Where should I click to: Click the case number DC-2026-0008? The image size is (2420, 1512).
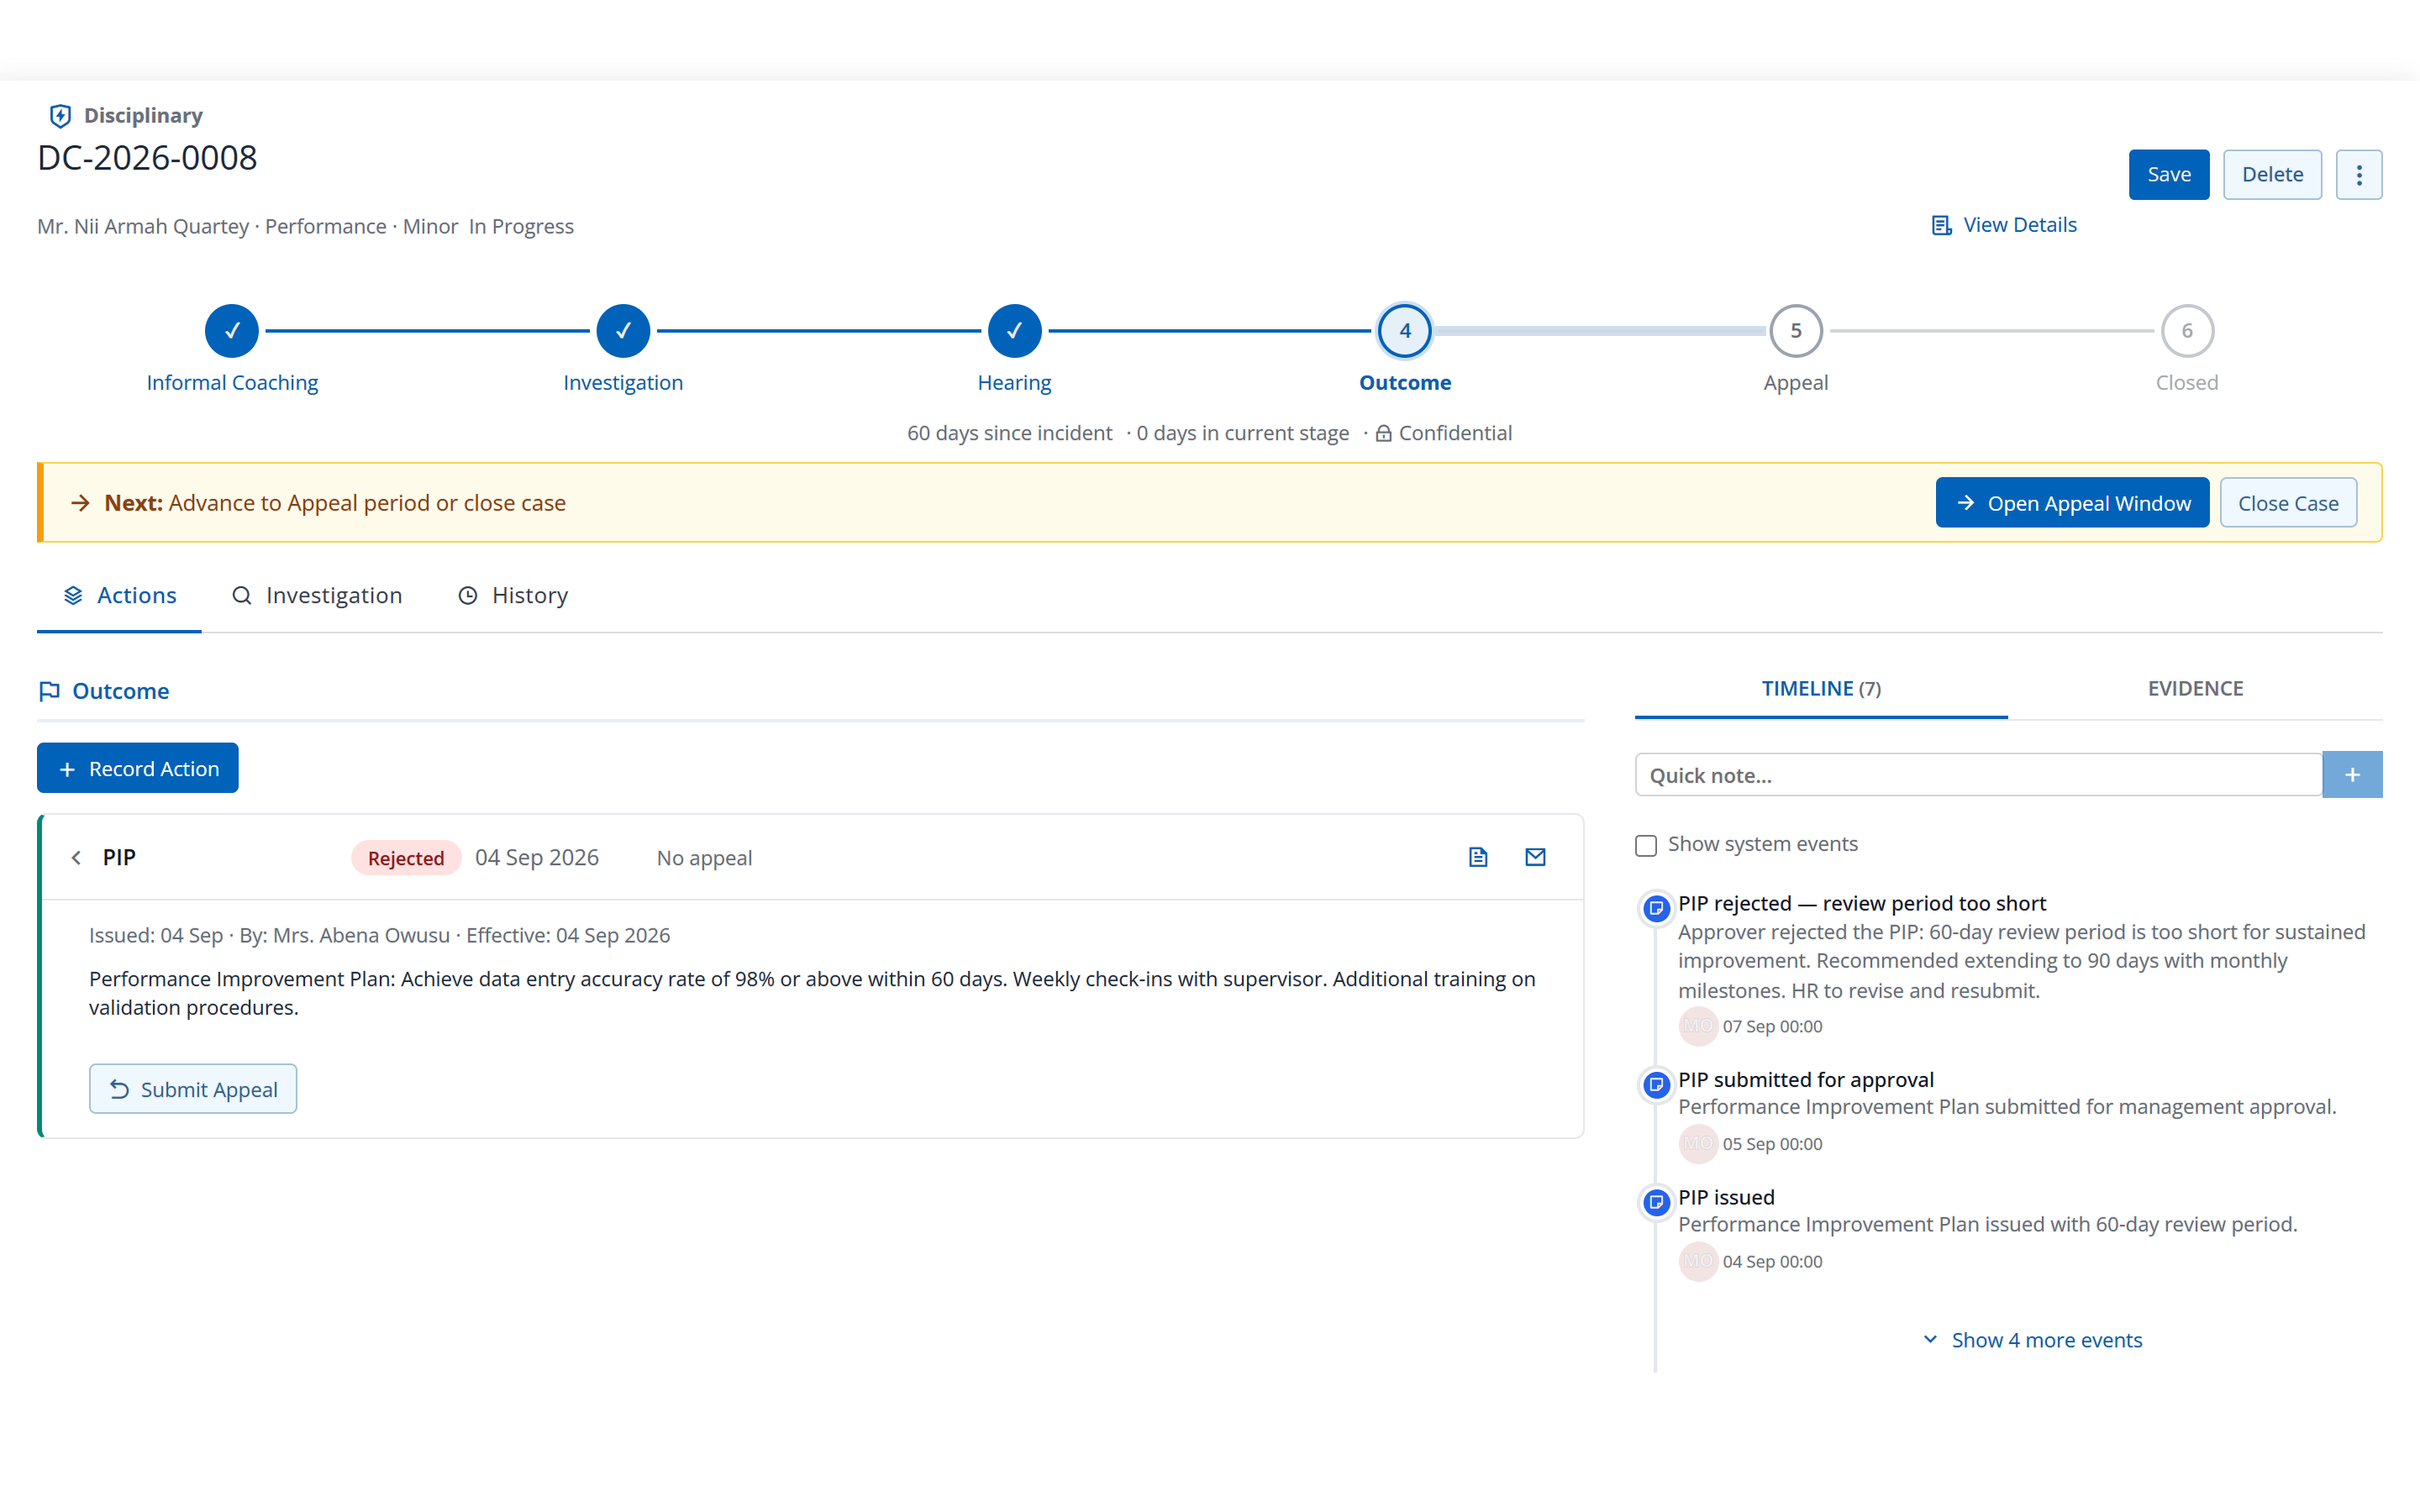click(x=147, y=157)
